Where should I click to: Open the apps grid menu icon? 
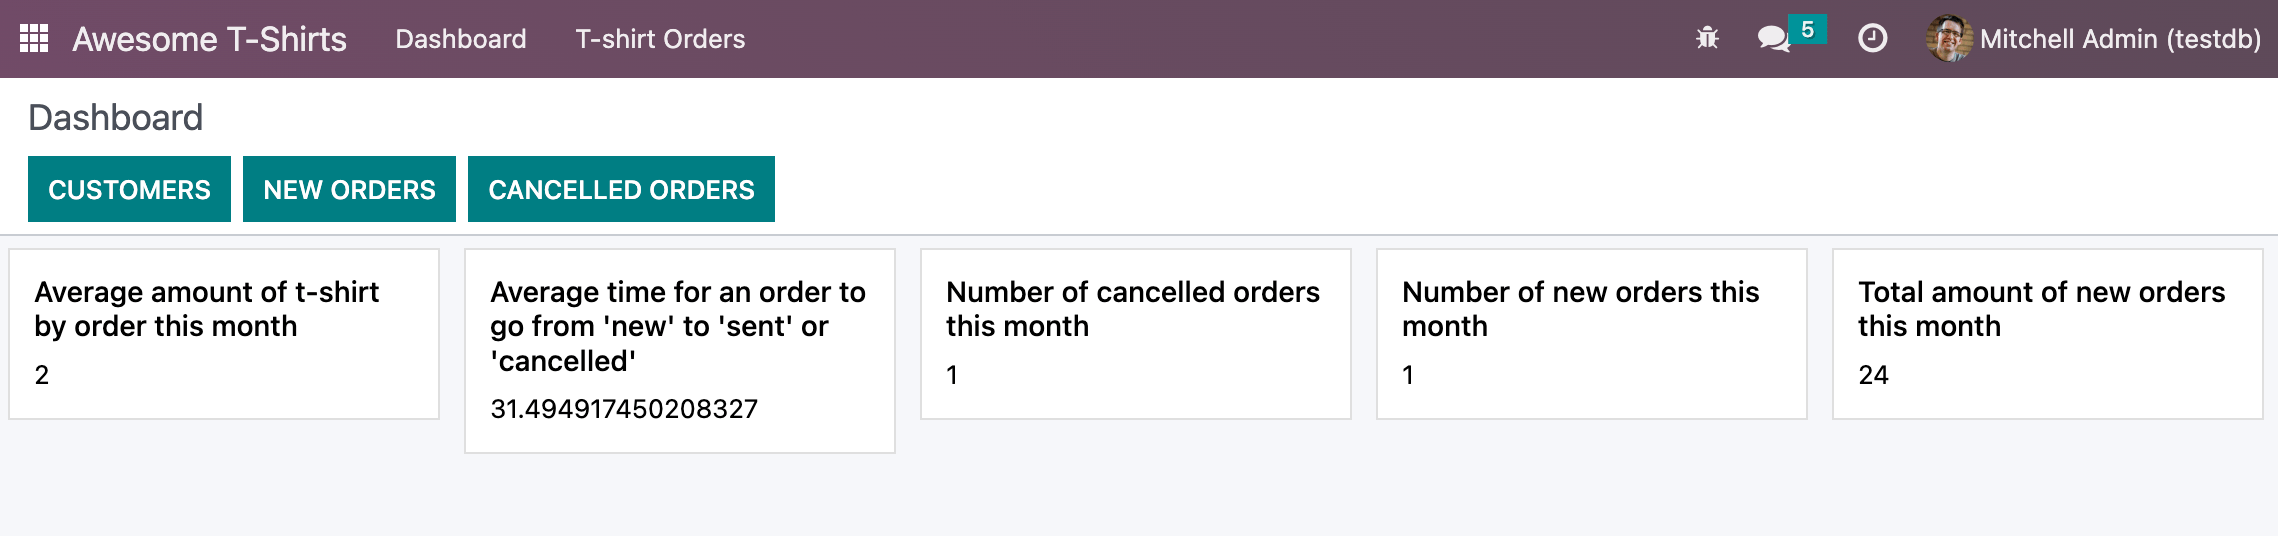coord(34,39)
